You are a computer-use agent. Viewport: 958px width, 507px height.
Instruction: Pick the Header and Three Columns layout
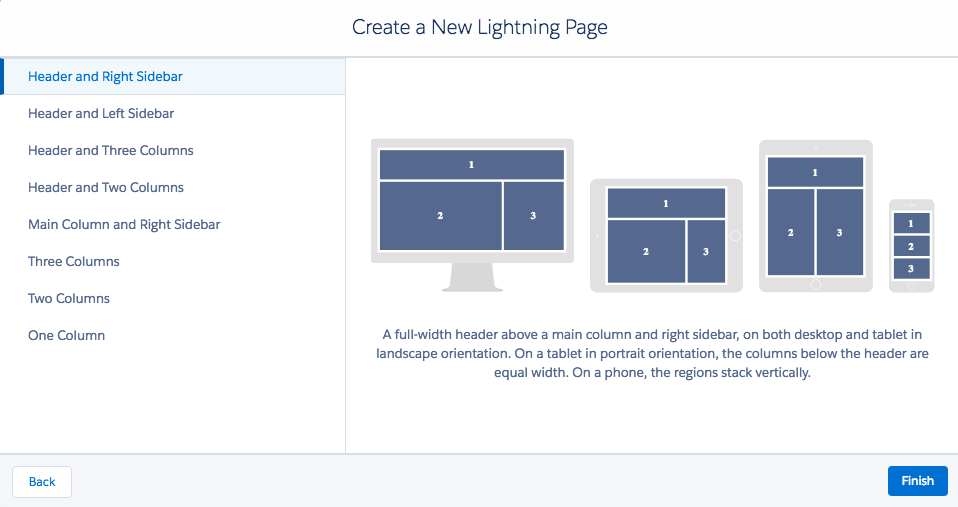pos(173,150)
